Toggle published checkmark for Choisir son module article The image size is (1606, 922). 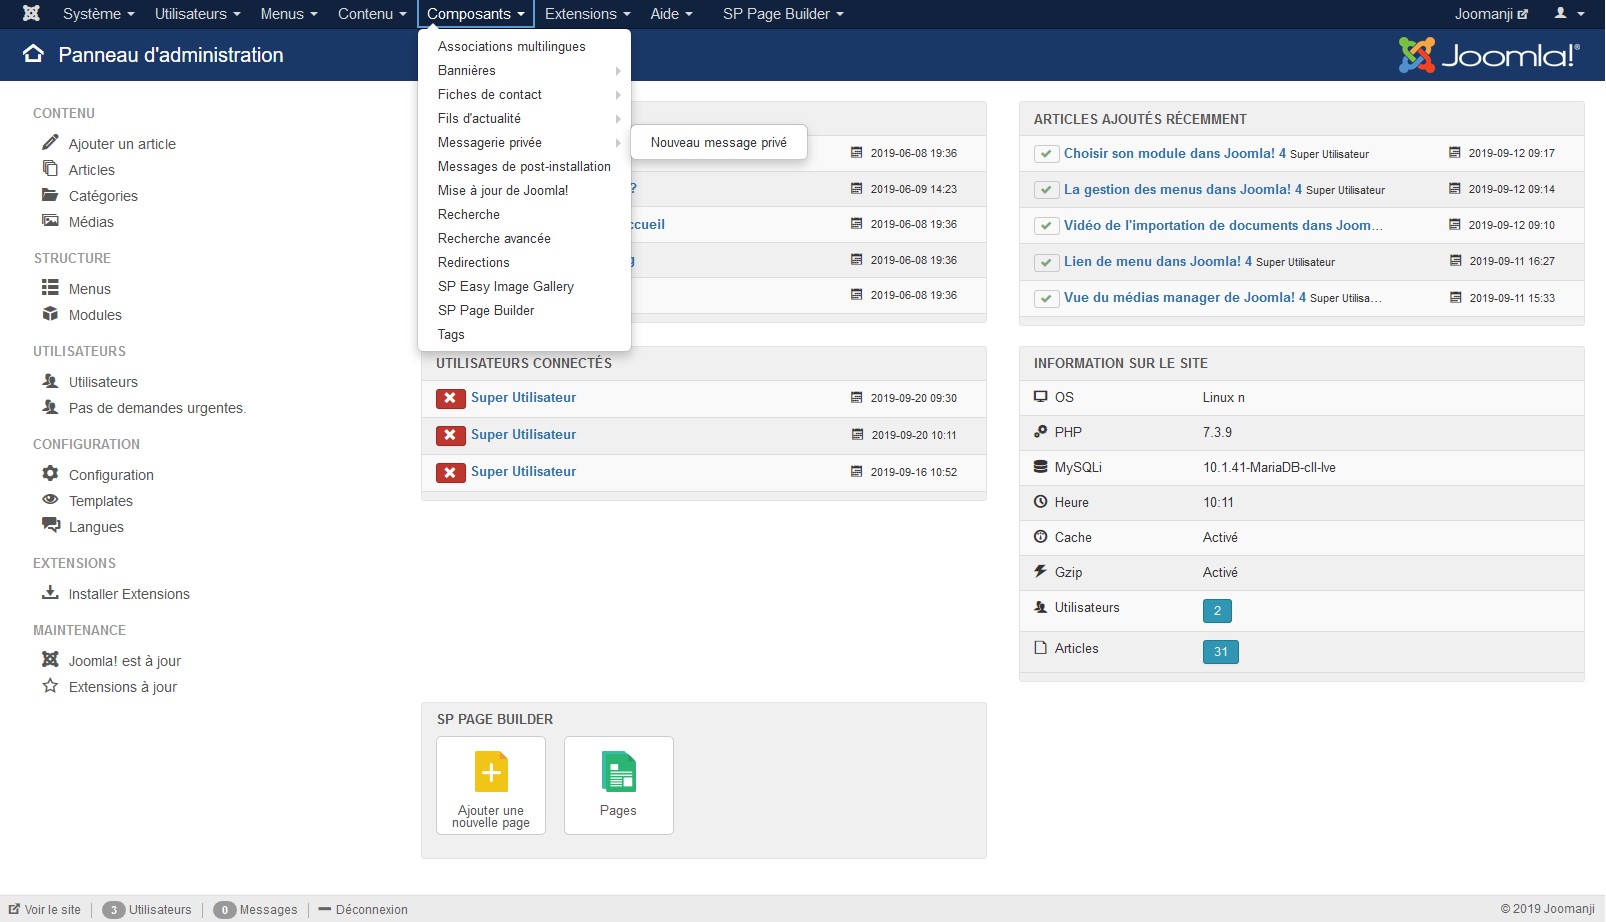pyautogui.click(x=1046, y=154)
